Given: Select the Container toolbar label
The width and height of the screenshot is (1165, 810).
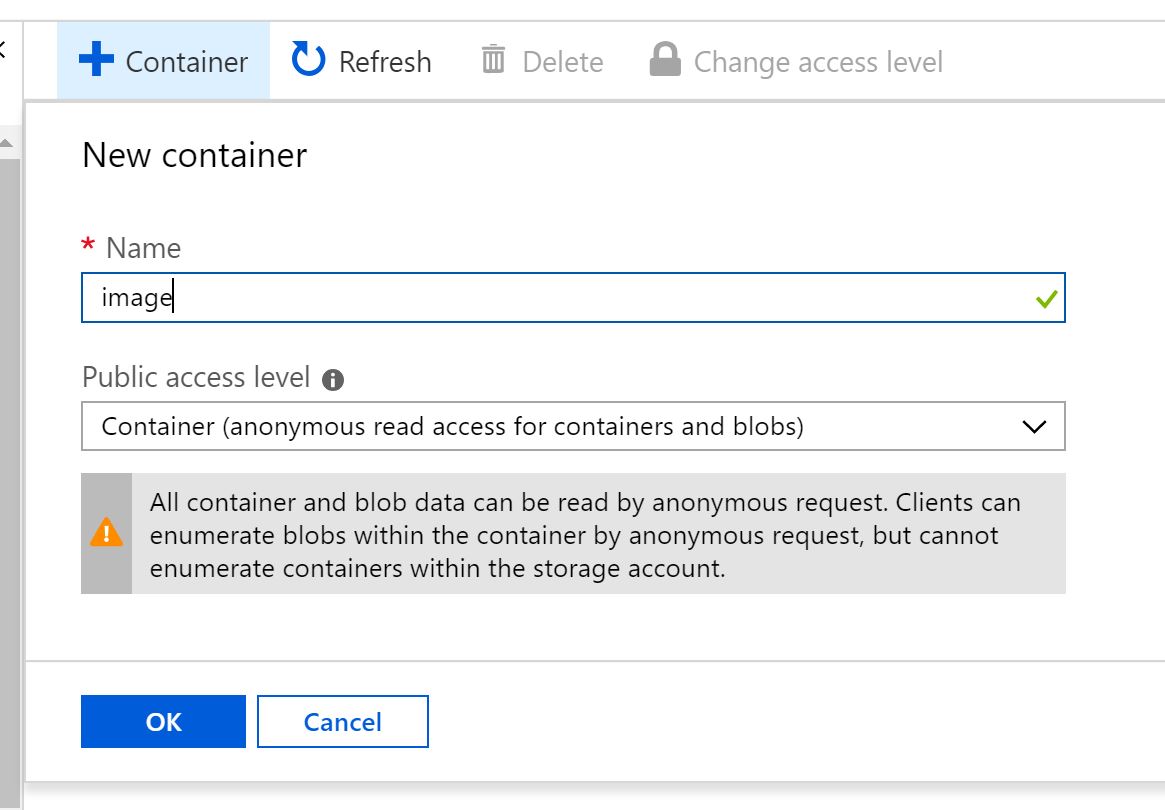Looking at the screenshot, I should point(187,62).
